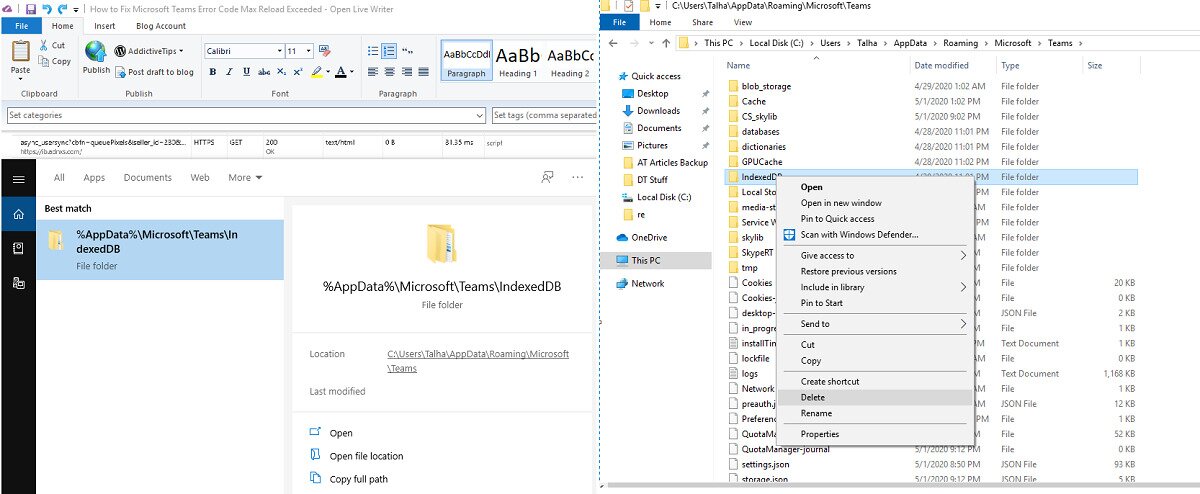Cut selection with the scissors icon
The image size is (1200, 494).
(x=45, y=46)
